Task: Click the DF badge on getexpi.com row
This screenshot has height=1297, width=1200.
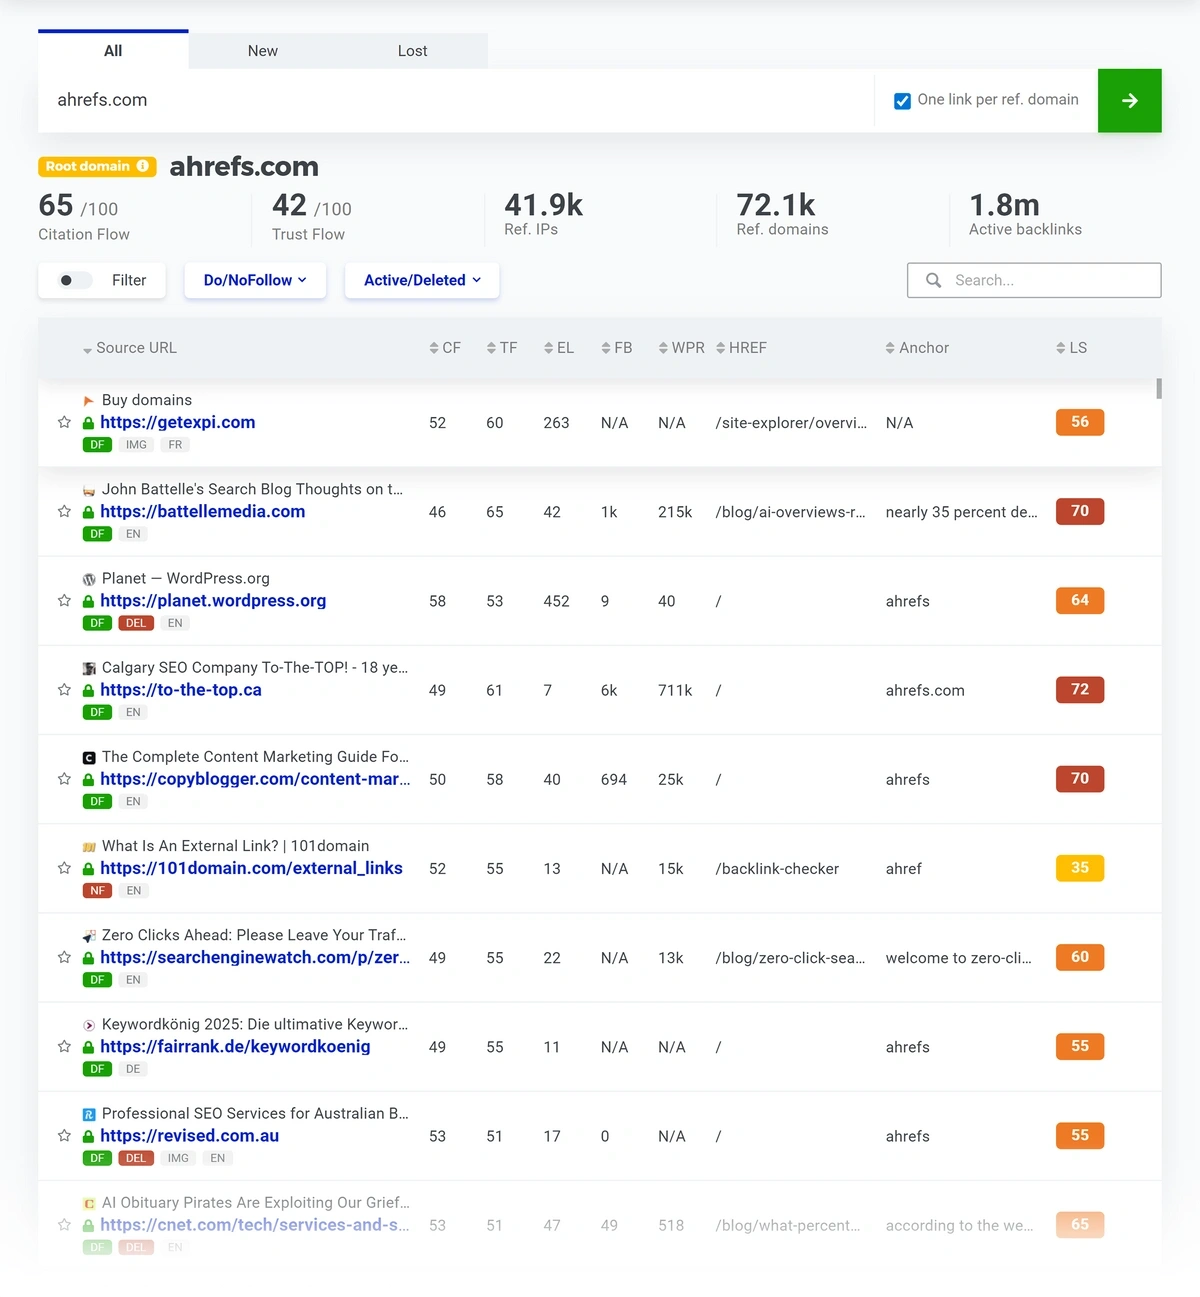Action: 97,444
